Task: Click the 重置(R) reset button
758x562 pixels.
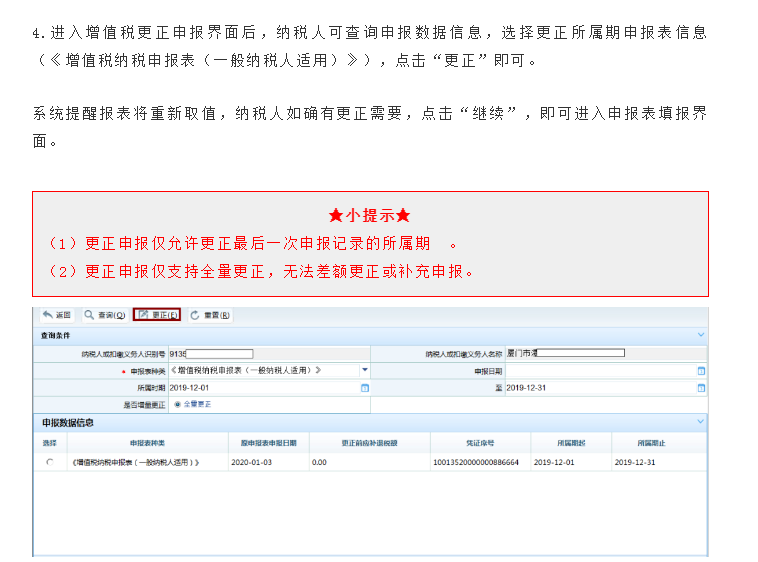Action: [x=210, y=315]
